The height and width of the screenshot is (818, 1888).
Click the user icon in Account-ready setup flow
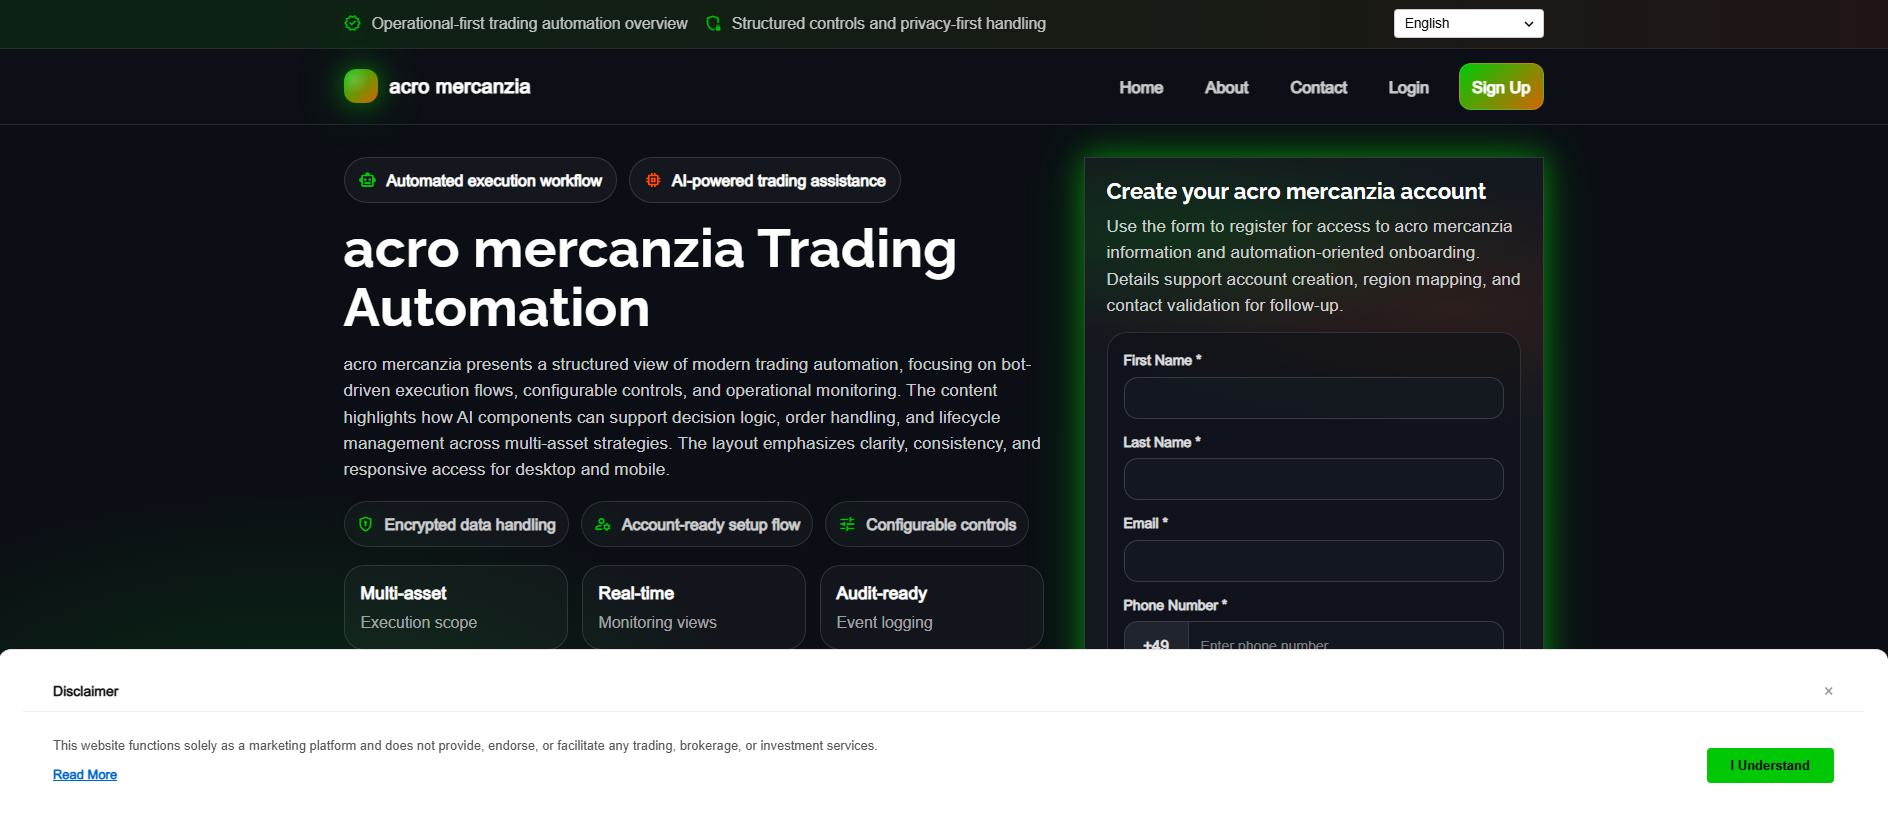tap(603, 524)
